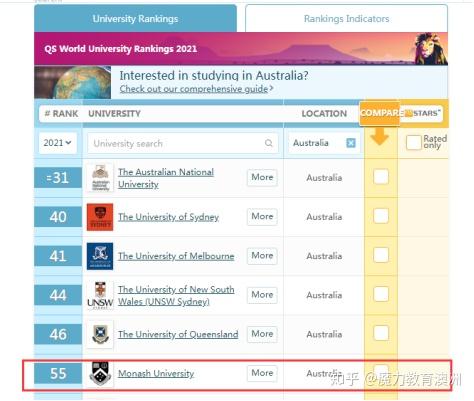Click the Monash University crest logo
The image size is (474, 401).
point(100,373)
